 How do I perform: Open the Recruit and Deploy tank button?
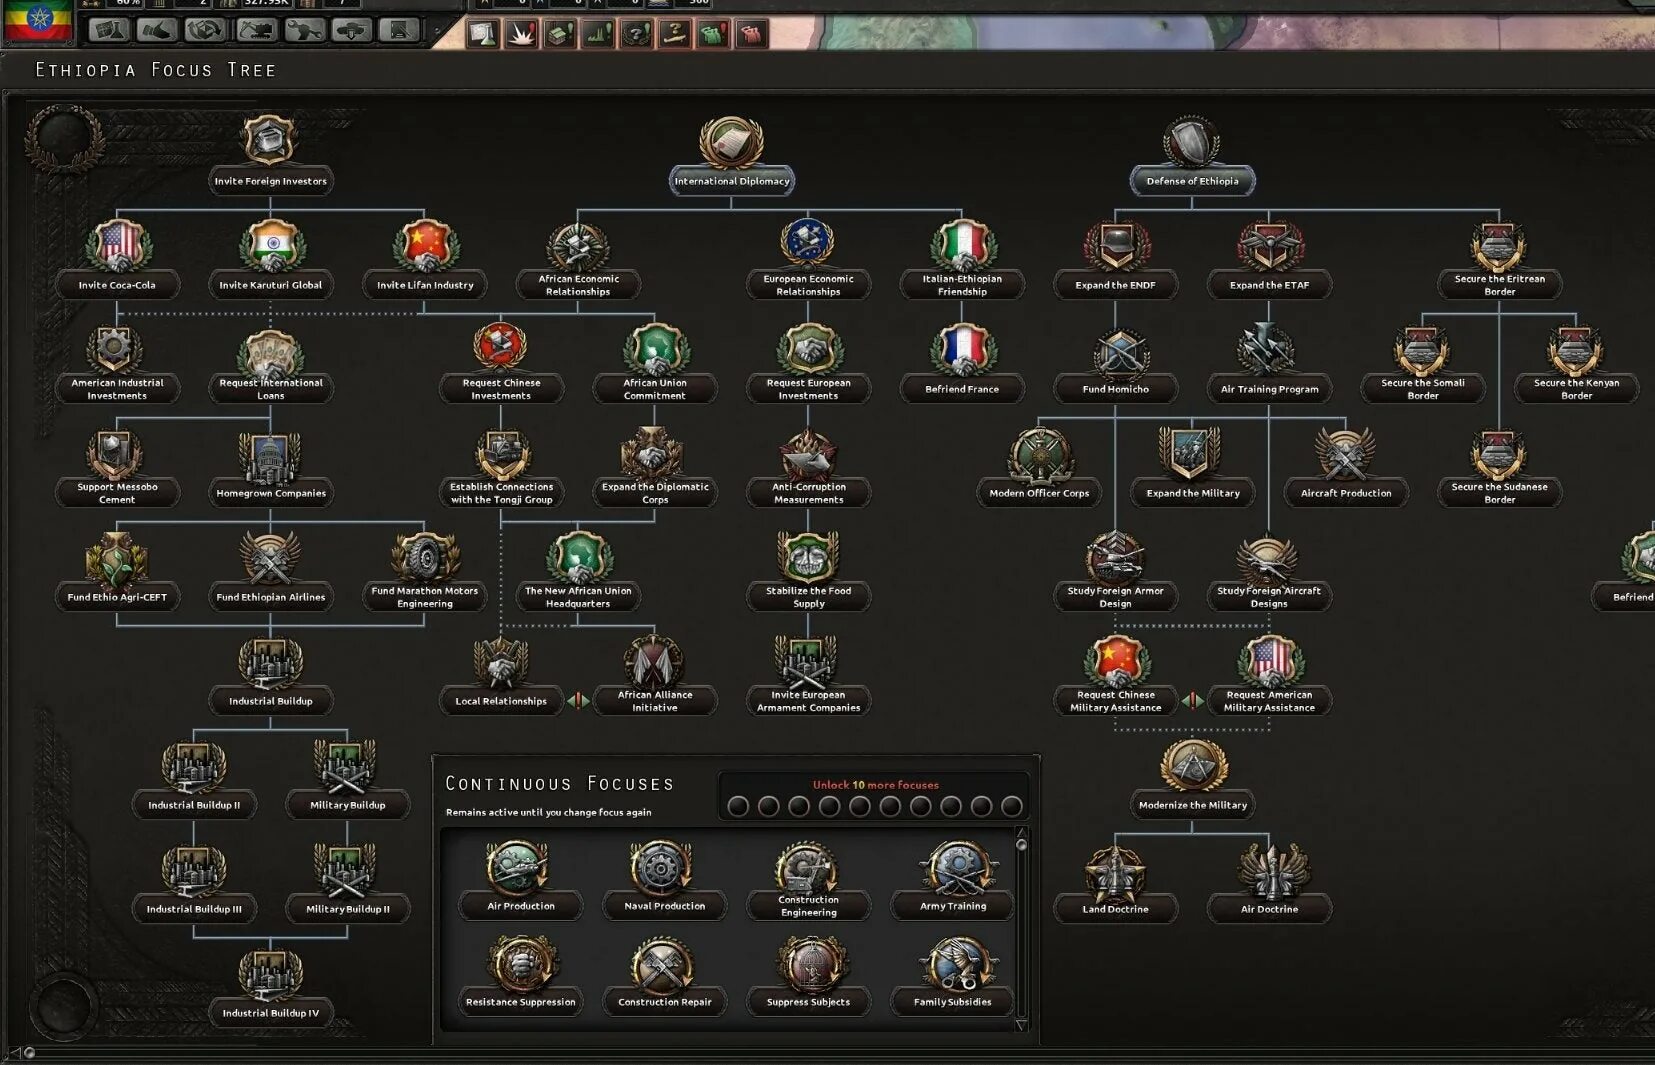[352, 30]
